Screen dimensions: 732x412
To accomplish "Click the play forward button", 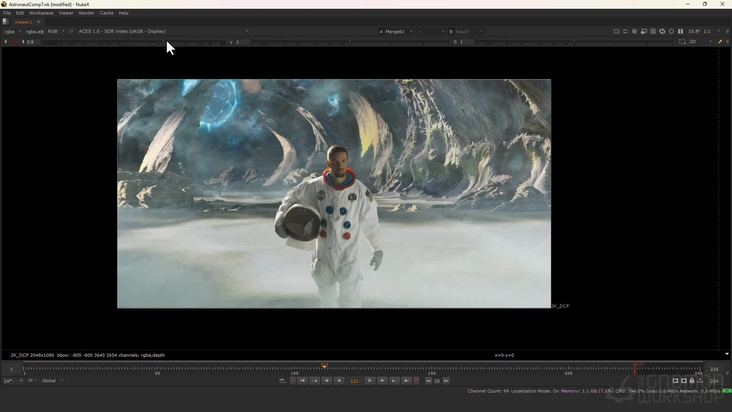I will (370, 381).
